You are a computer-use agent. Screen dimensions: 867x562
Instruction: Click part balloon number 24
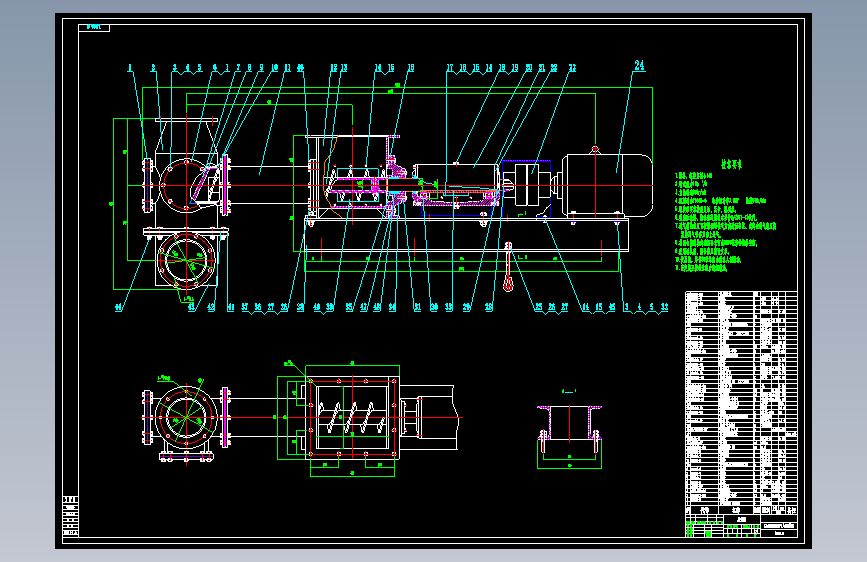pyautogui.click(x=639, y=65)
